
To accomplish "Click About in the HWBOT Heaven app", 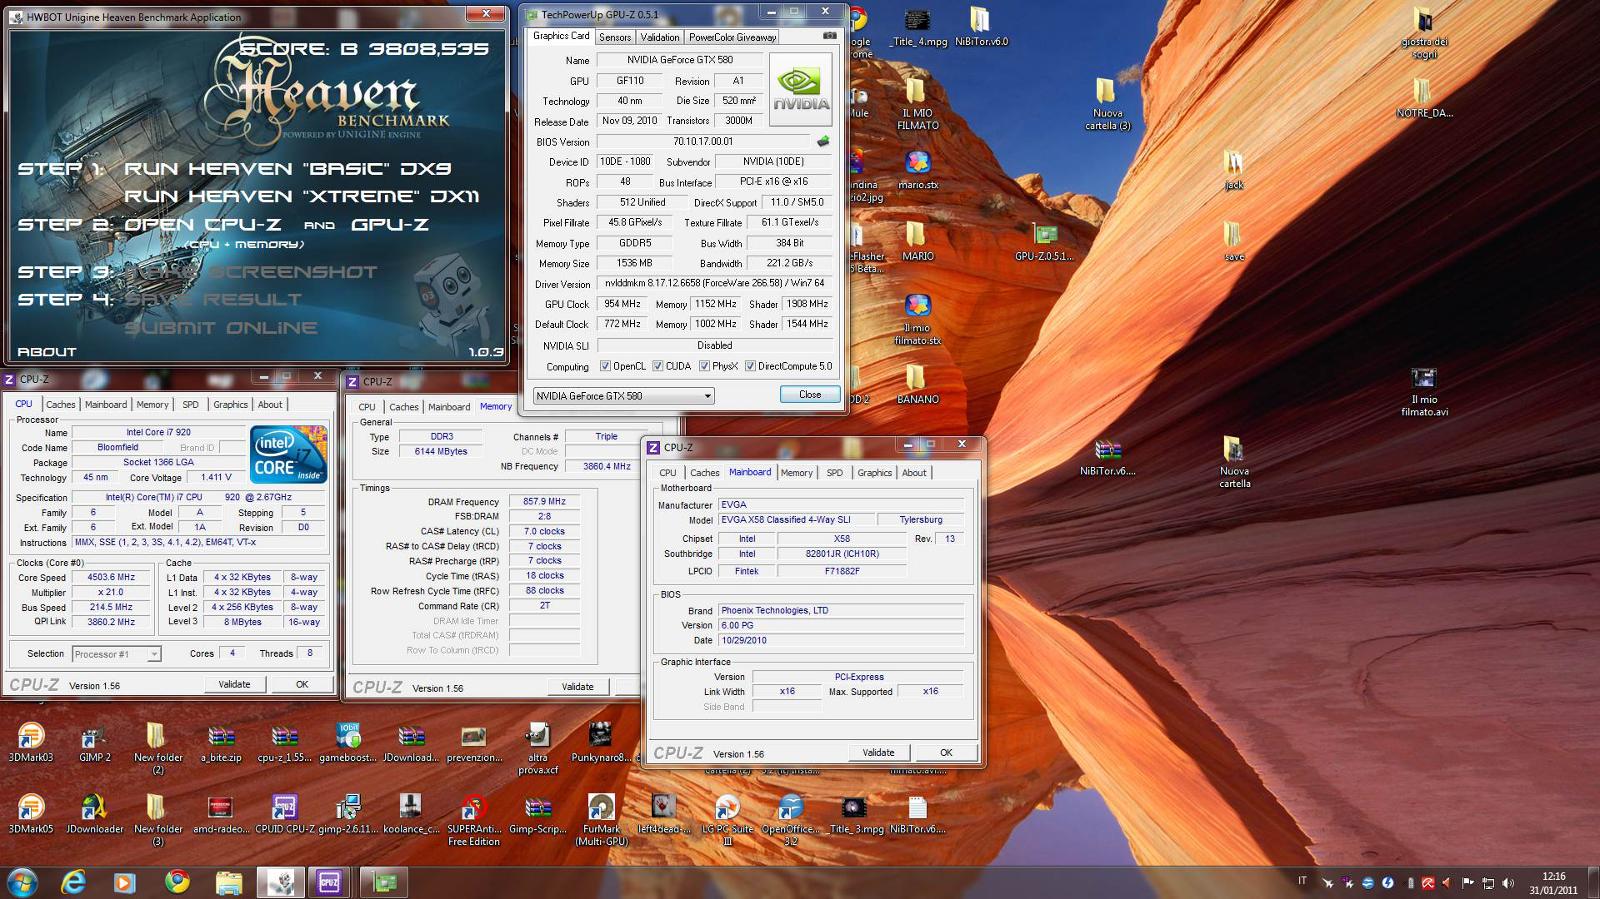I will tap(46, 352).
